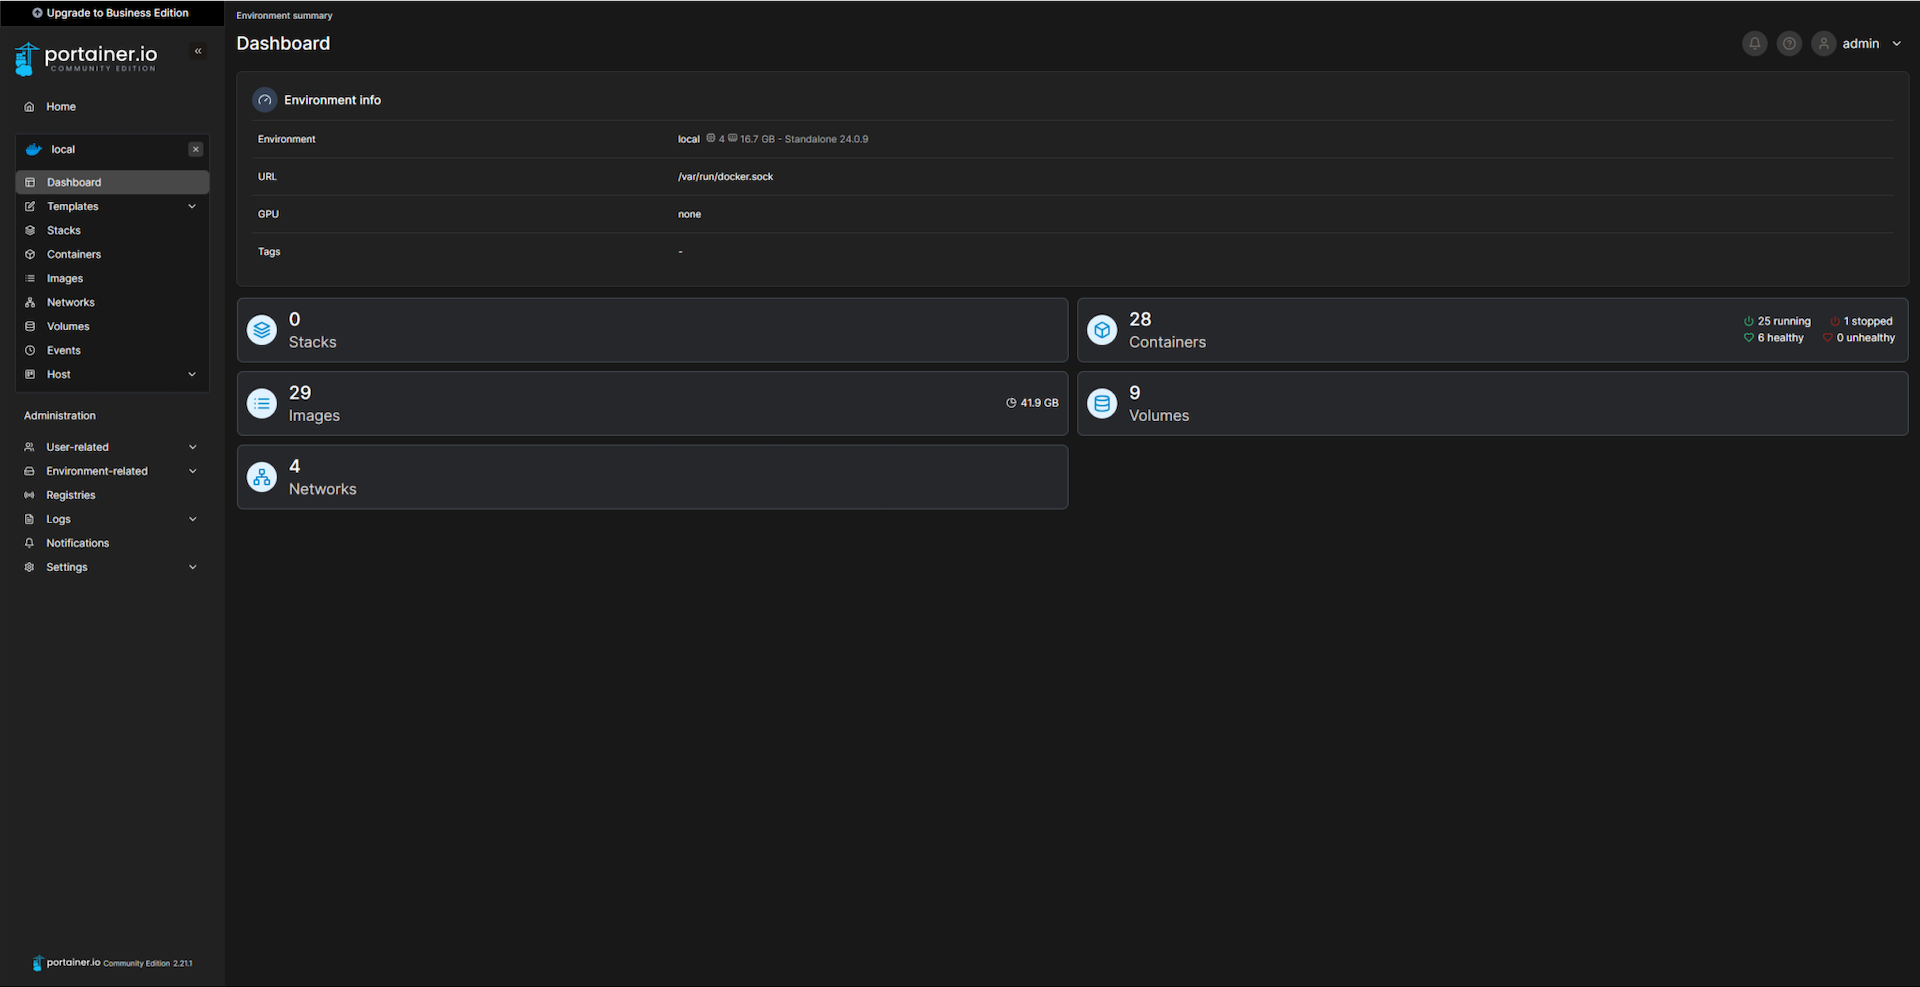Go to Containers in the sidebar
This screenshot has width=1920, height=987.
point(73,255)
